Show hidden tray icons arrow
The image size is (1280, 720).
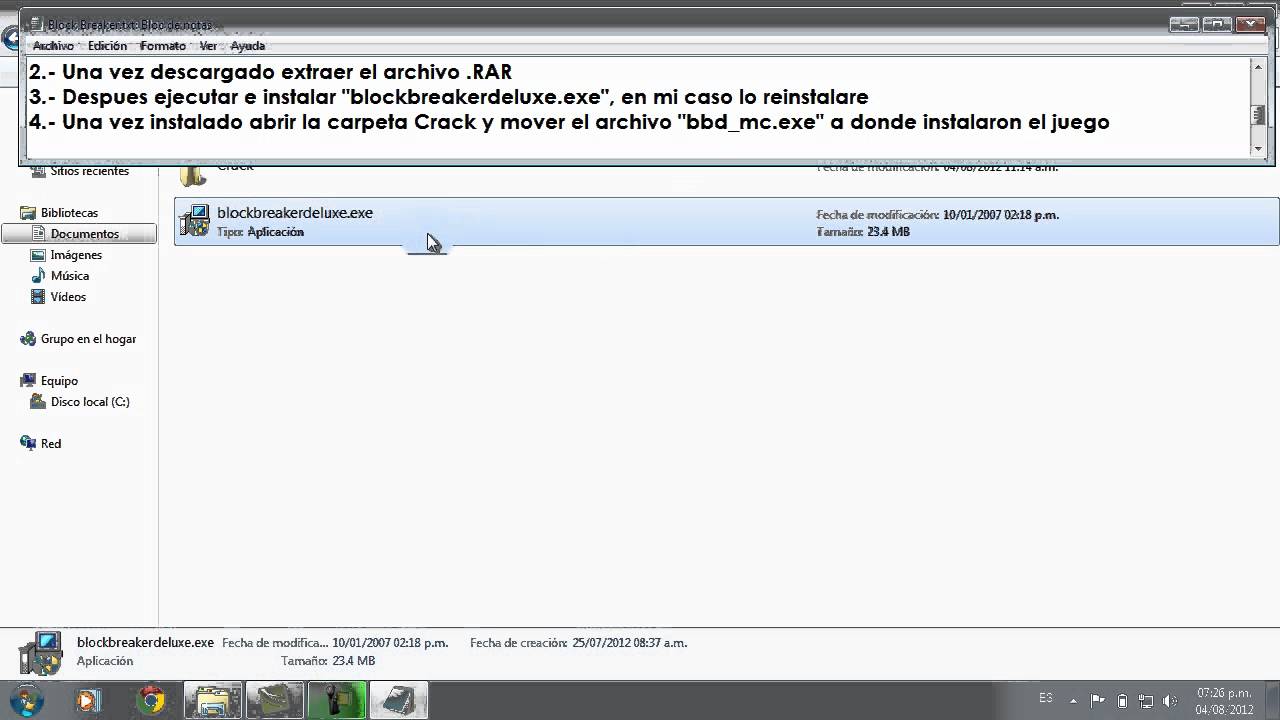pyautogui.click(x=1075, y=700)
